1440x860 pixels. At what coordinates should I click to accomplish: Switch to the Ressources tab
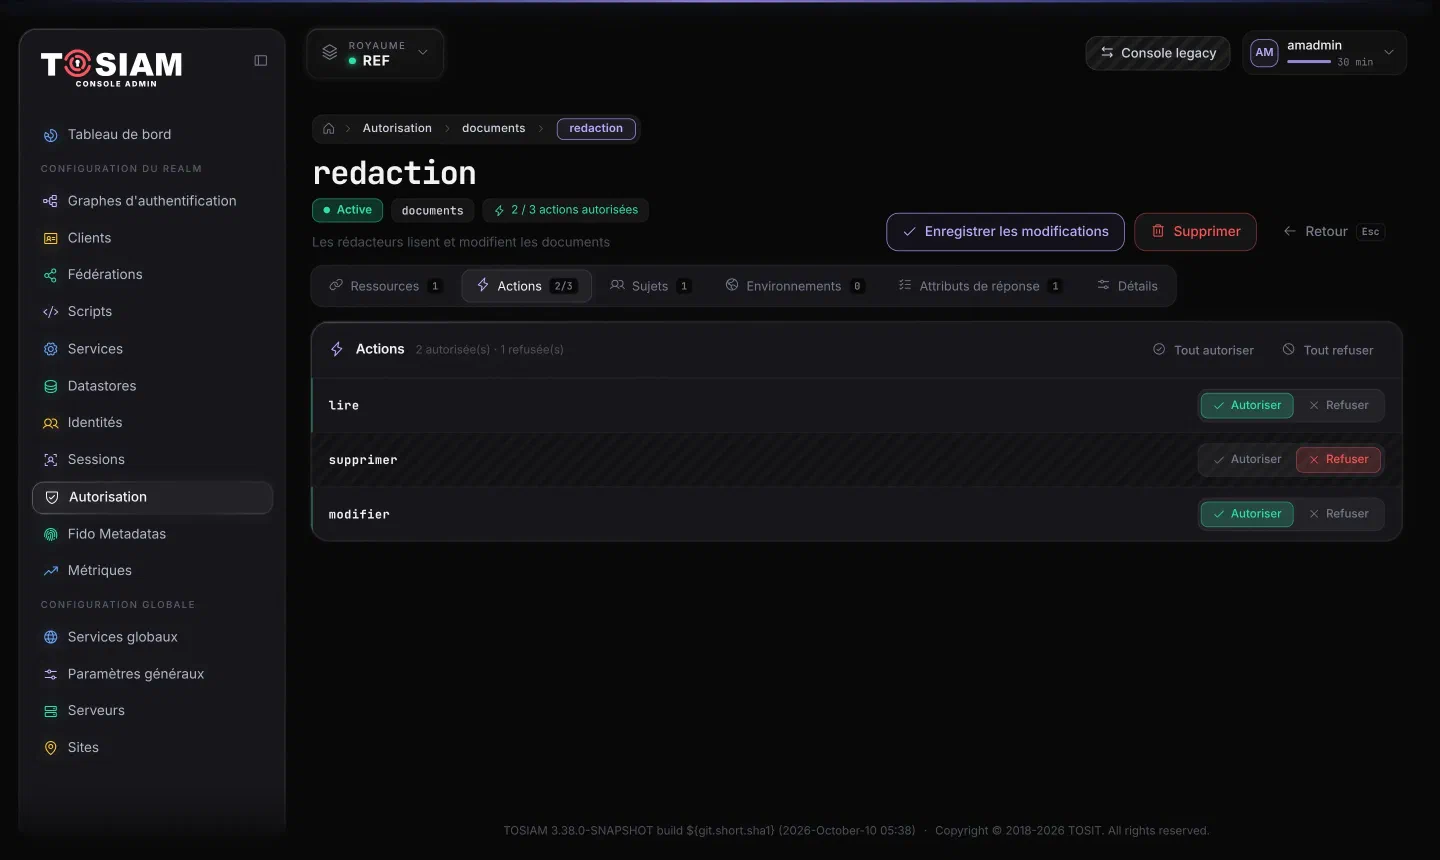[x=385, y=286]
